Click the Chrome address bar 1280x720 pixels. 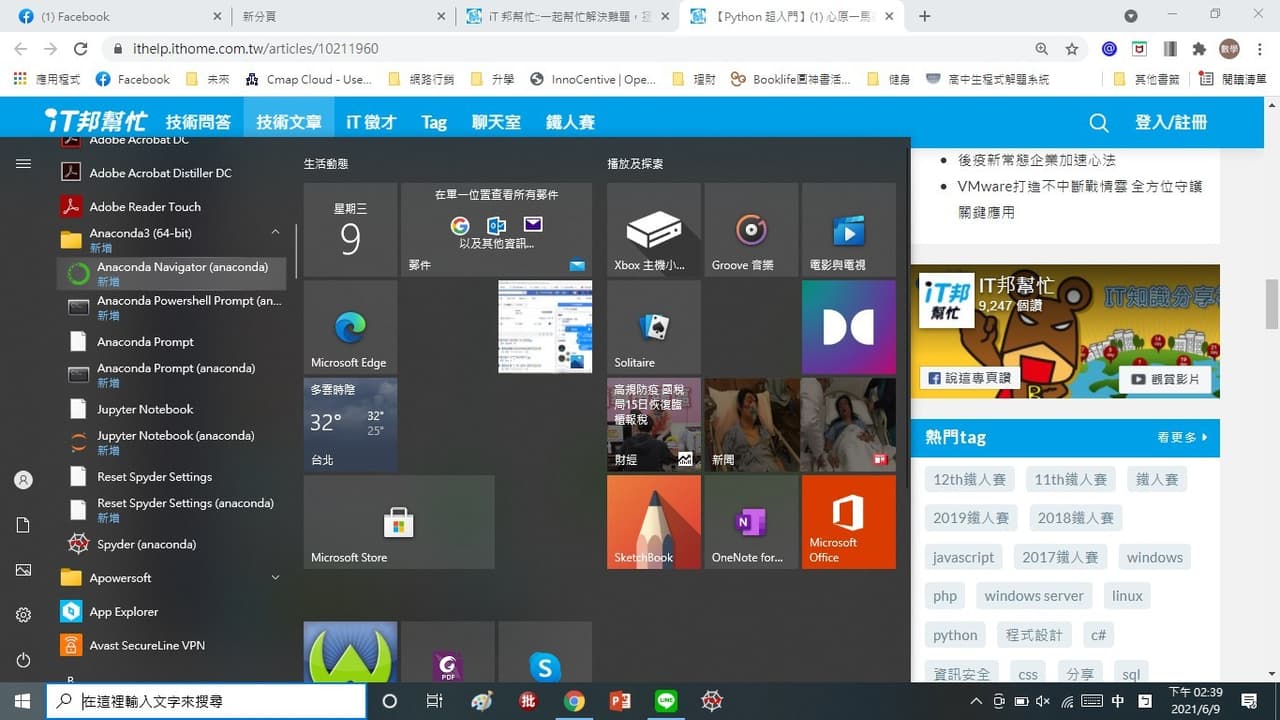click(x=570, y=49)
